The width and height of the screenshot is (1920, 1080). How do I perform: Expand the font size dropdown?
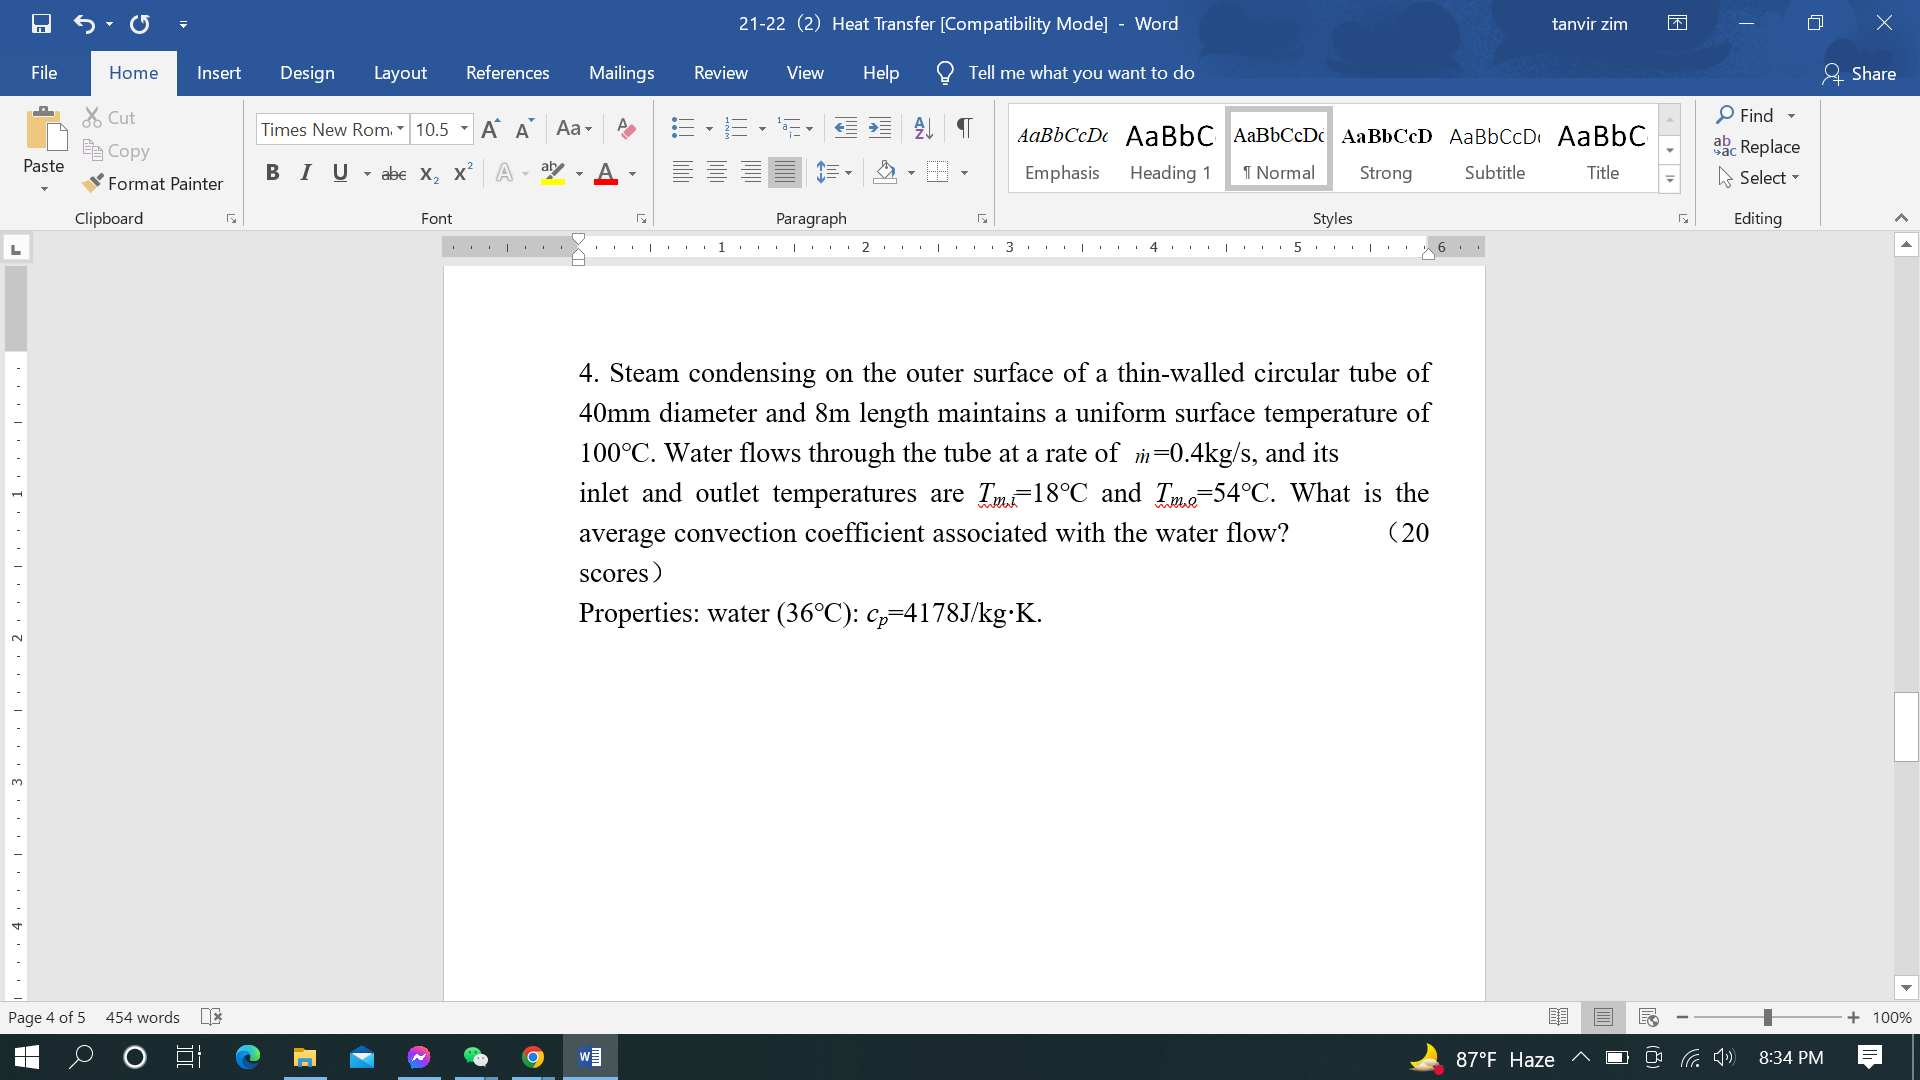pos(464,129)
